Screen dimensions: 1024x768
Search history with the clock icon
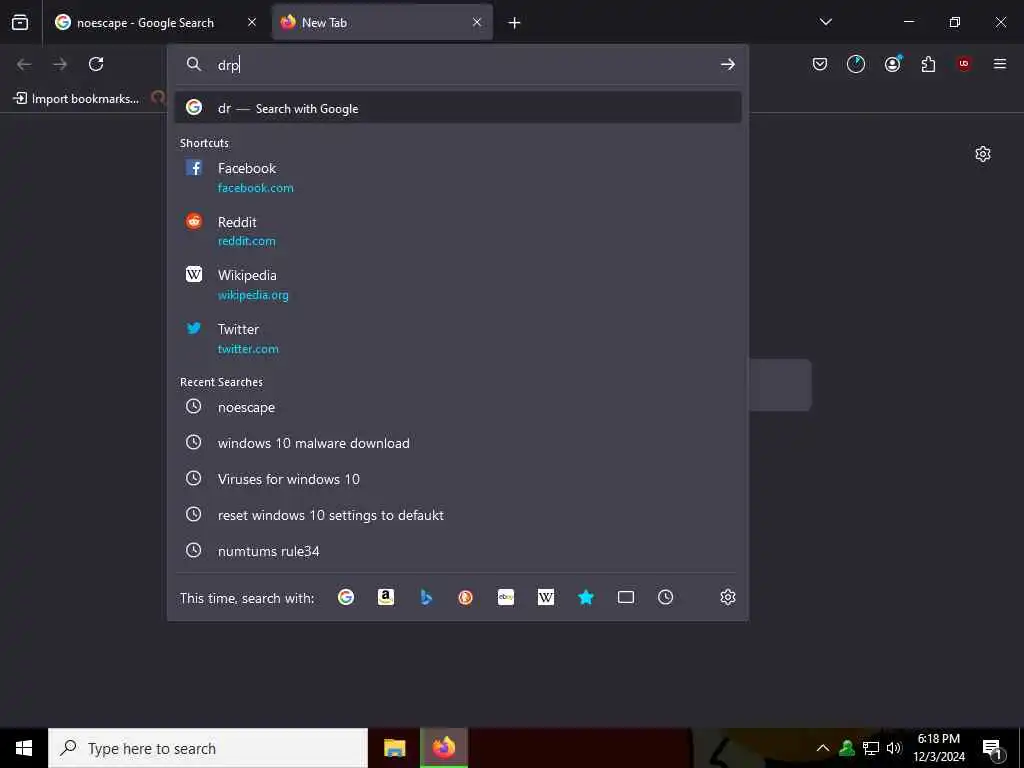coord(665,597)
